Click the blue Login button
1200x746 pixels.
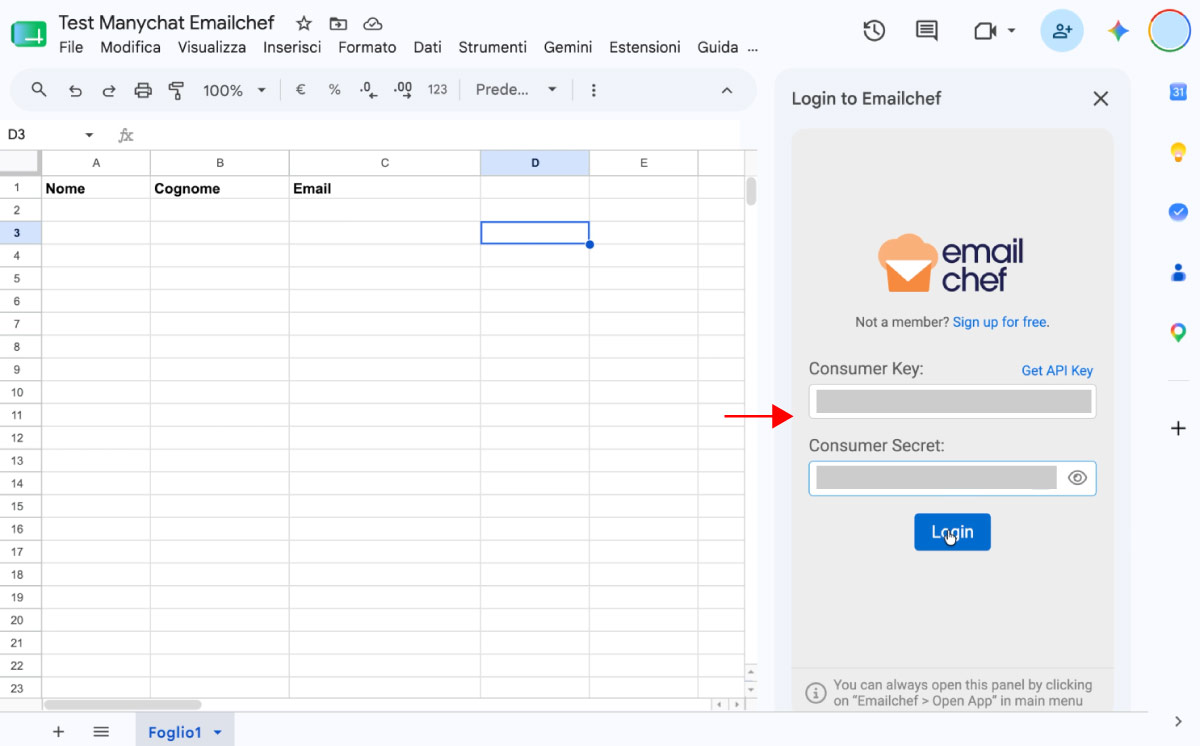pyautogui.click(x=952, y=532)
